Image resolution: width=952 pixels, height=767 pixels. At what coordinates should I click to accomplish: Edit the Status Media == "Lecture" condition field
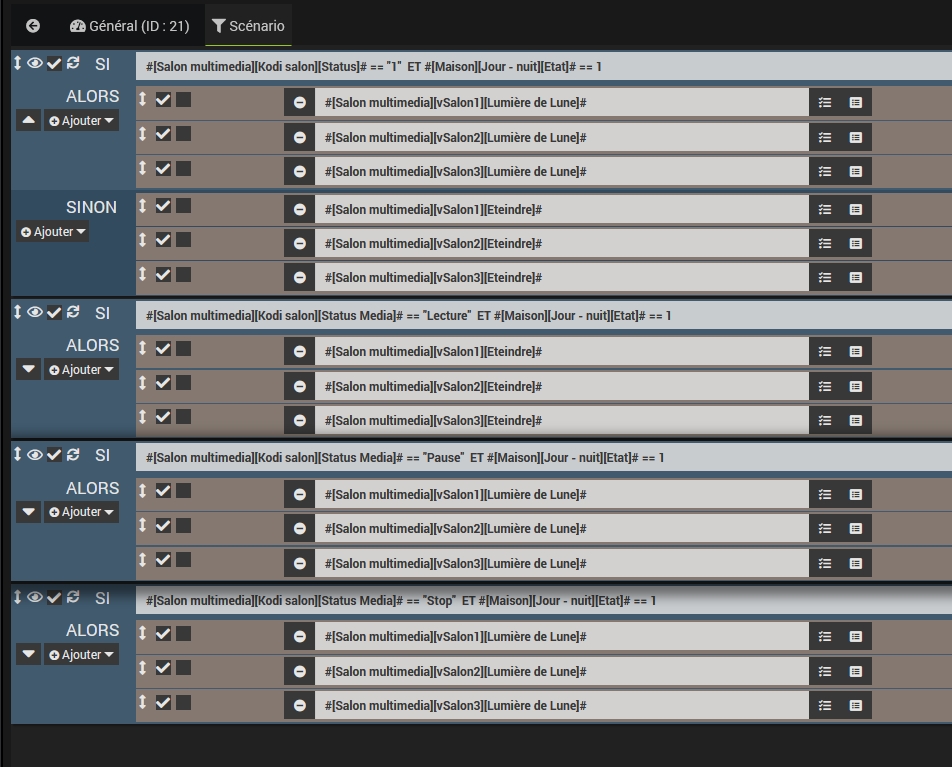[544, 316]
